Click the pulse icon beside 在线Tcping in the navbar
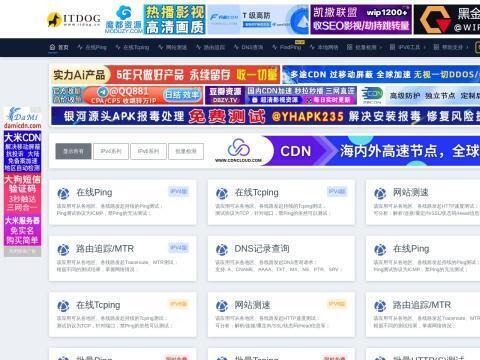The height and width of the screenshot is (360, 480). pos(118,47)
